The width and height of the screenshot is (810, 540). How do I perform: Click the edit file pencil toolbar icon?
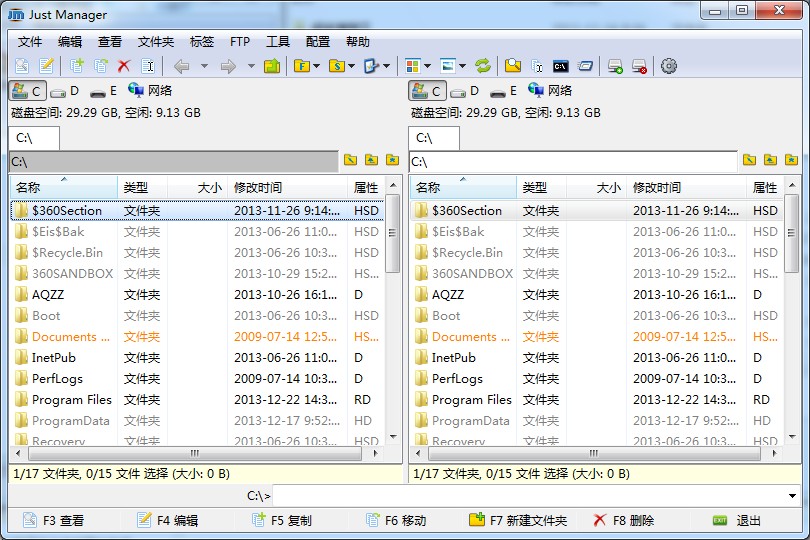point(46,66)
